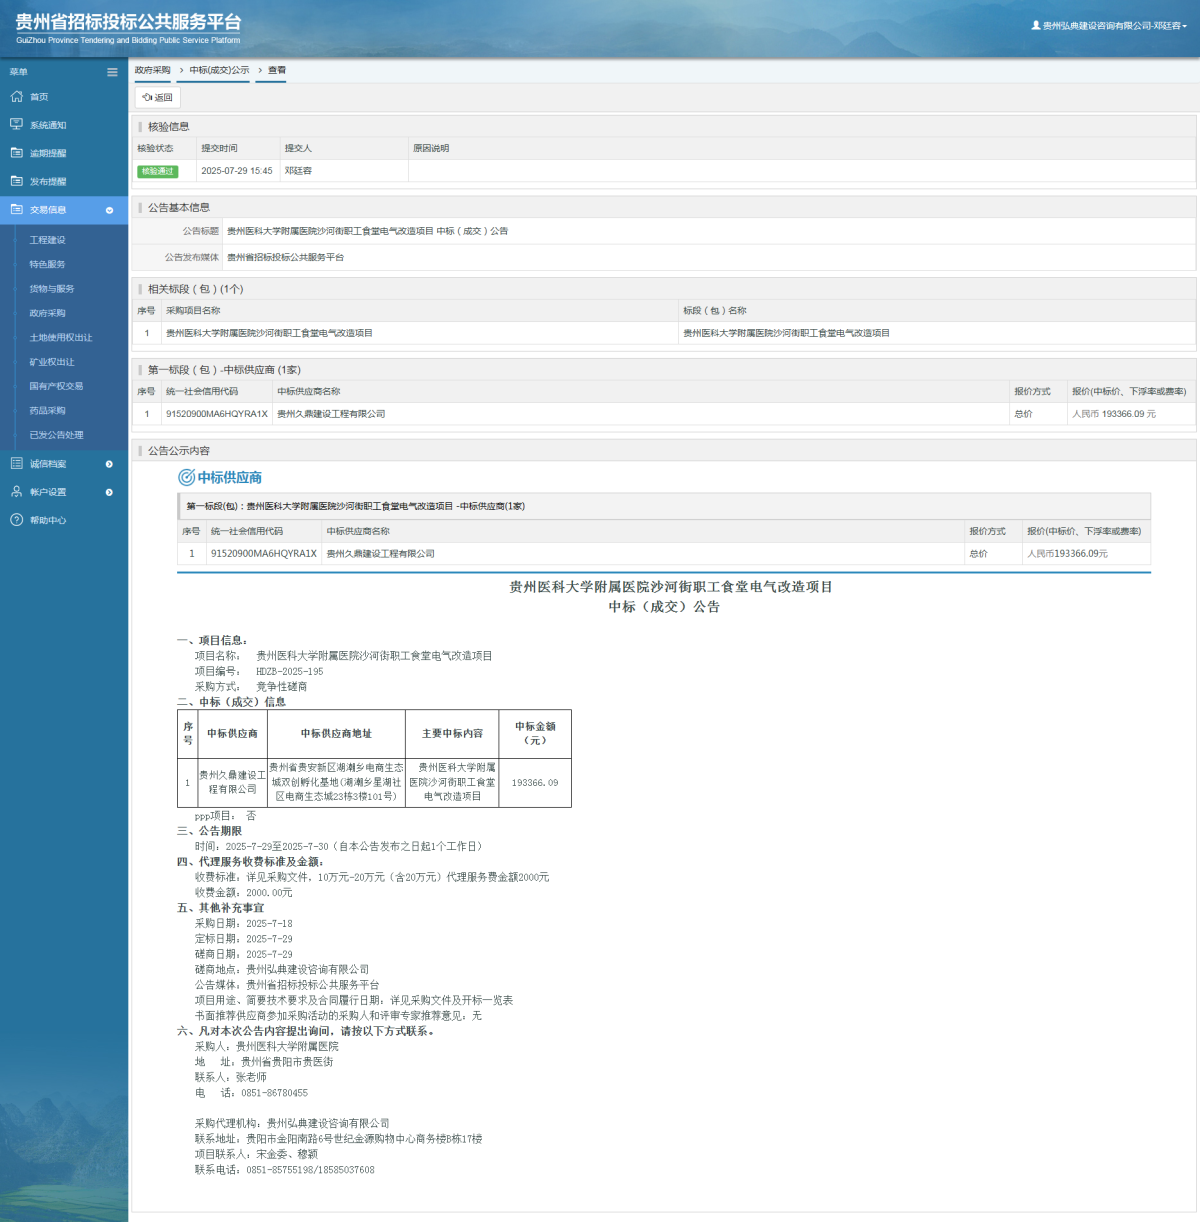Open the 邓廷容 user account dropdown caret
Viewport: 1200px width, 1222px height.
coord(1185,27)
